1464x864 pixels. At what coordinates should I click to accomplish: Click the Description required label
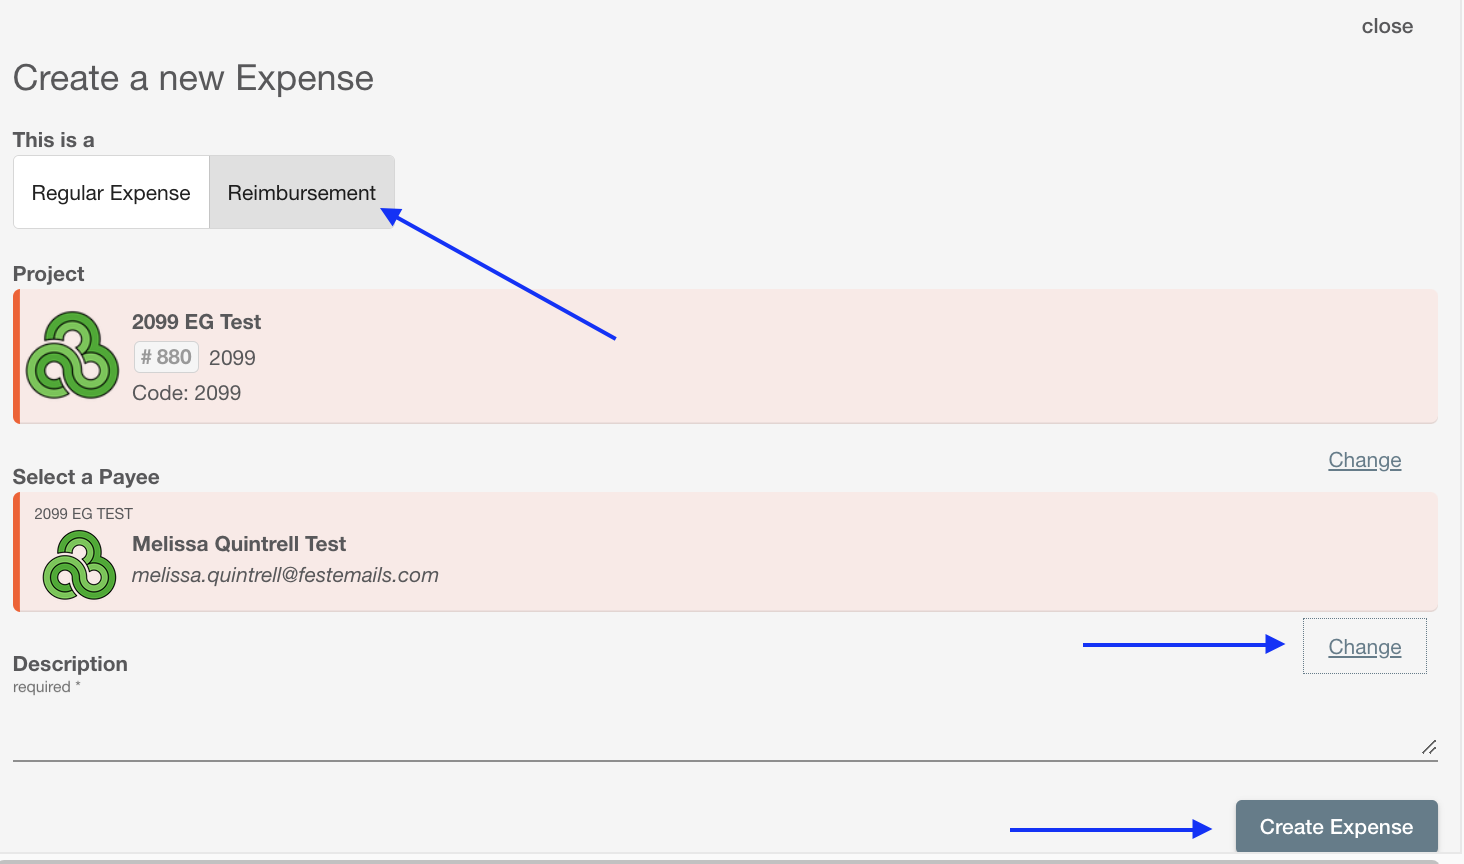(70, 673)
